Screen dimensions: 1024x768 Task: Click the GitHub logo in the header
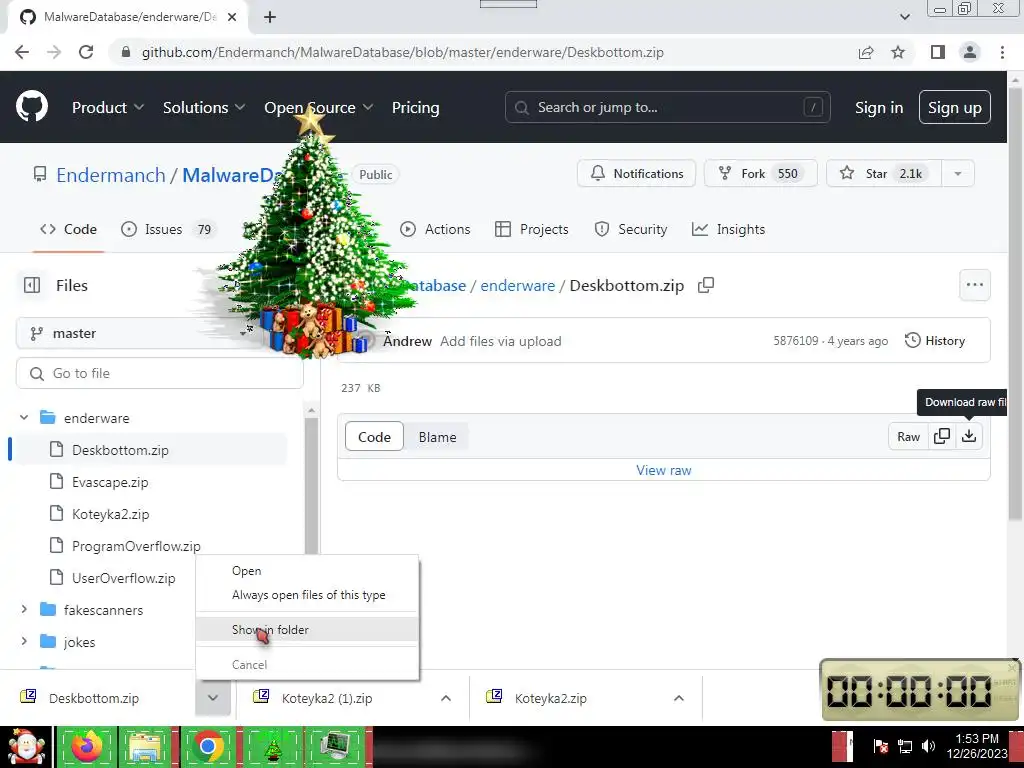32,107
